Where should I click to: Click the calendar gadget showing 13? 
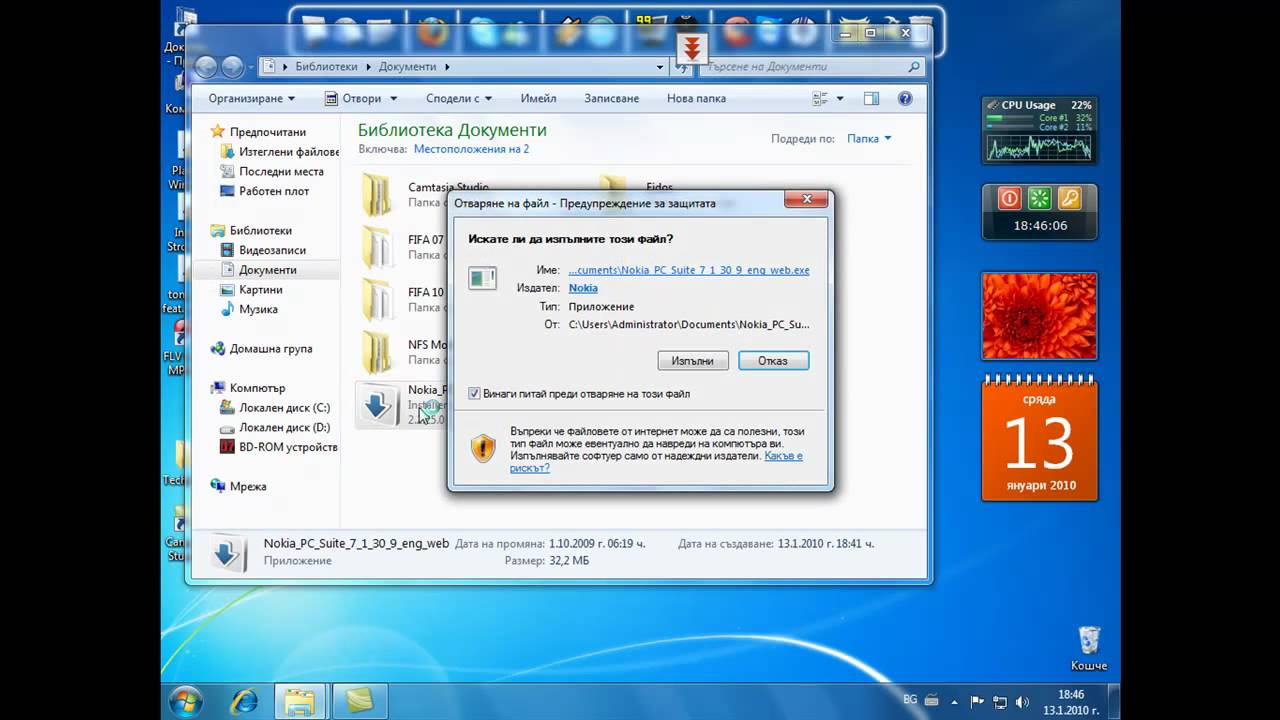click(x=1040, y=438)
